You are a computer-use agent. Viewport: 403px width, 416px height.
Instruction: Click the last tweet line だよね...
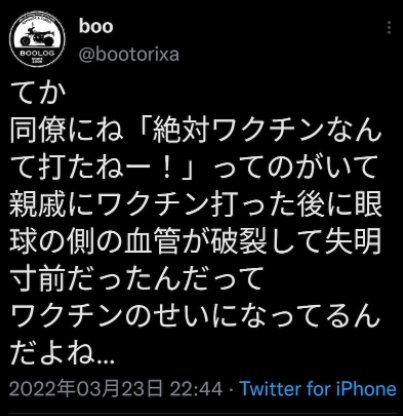[x=62, y=352]
